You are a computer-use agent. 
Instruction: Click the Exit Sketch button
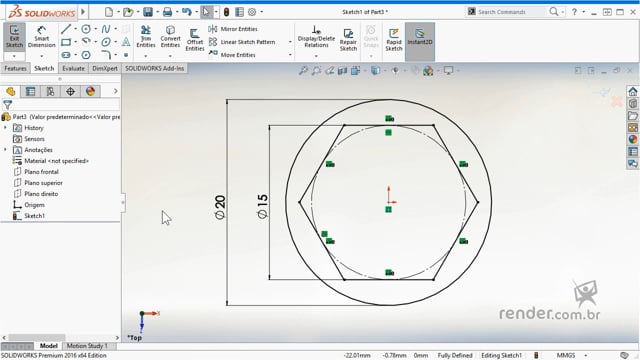[x=14, y=37]
